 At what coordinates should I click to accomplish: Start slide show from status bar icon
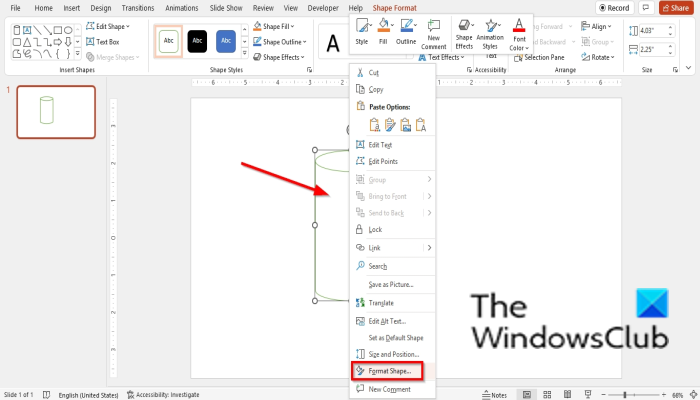[588, 395]
